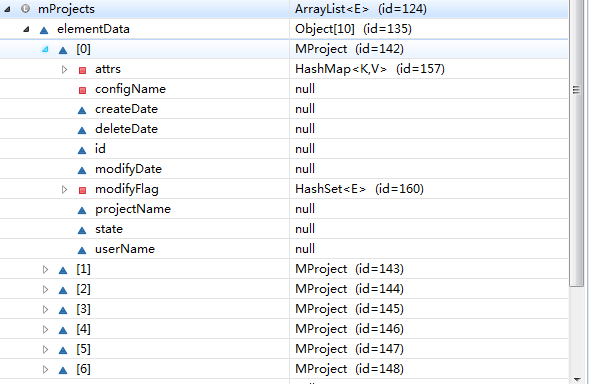Viewport: 589px width, 384px height.
Task: Select the configName field row
Action: [284, 89]
